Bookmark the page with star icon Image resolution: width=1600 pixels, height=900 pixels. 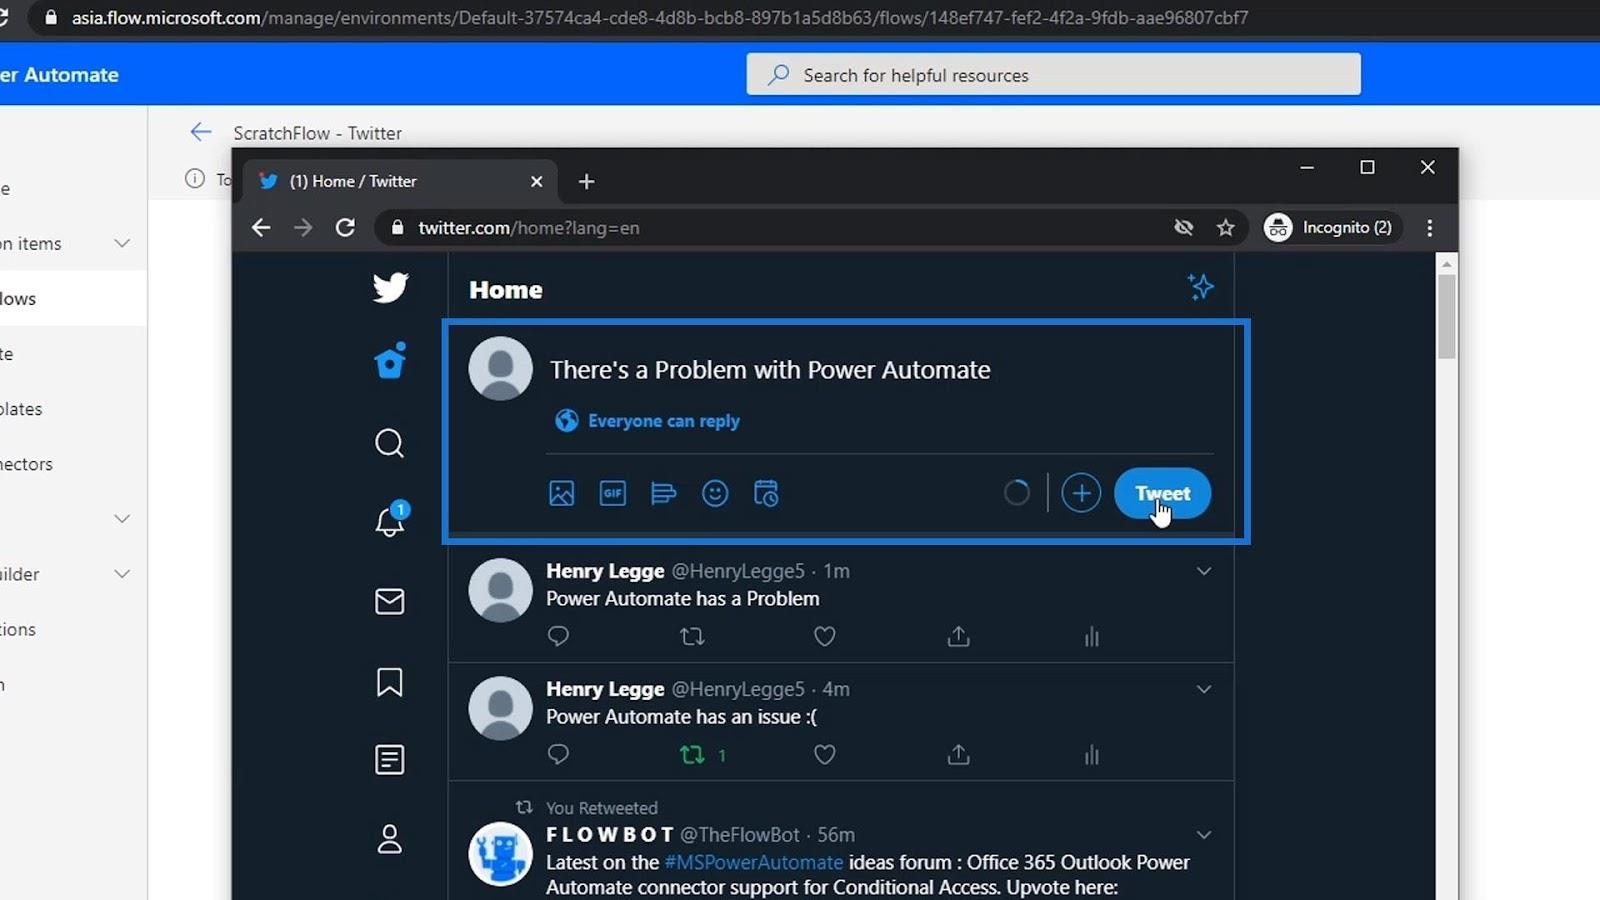[x=1226, y=227]
